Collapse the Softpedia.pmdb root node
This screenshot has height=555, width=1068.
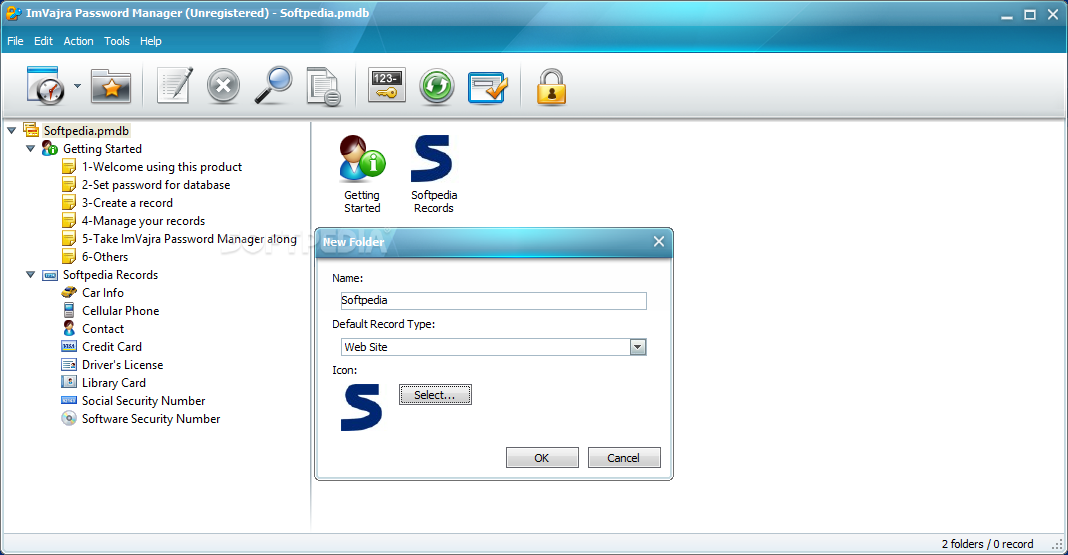(12, 130)
